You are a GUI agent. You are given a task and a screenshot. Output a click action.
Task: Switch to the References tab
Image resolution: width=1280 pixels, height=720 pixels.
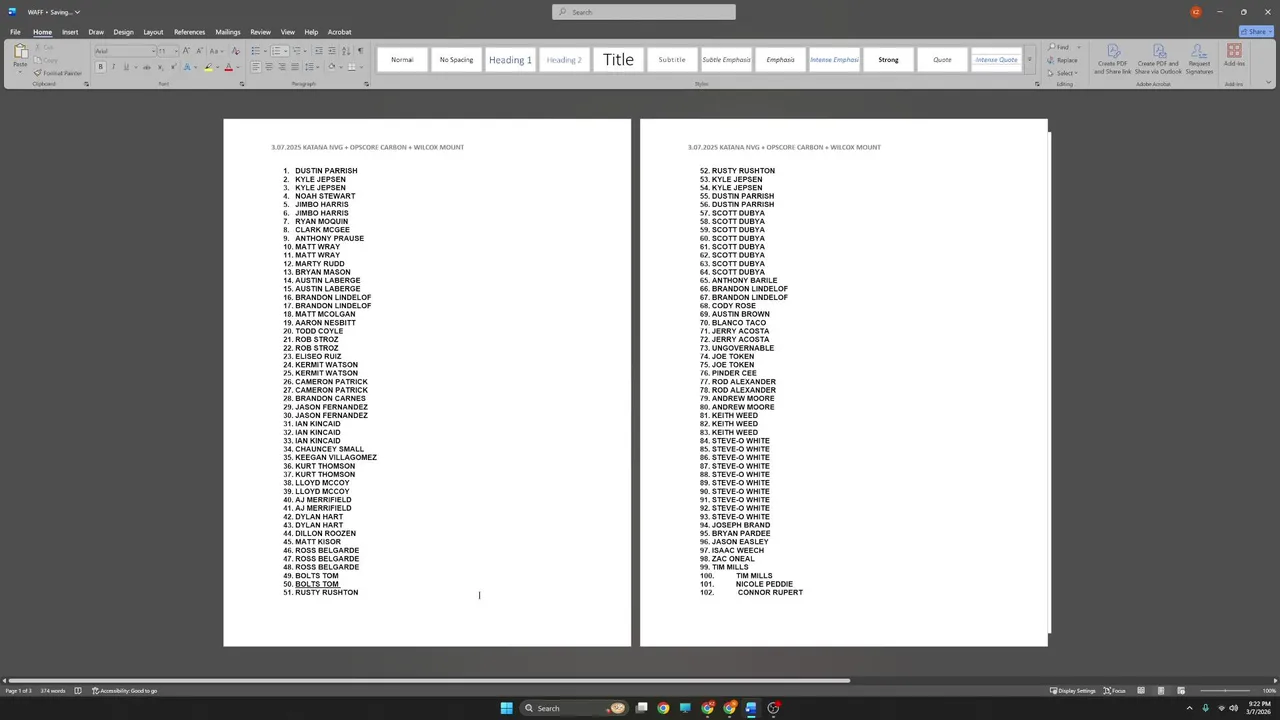(189, 32)
